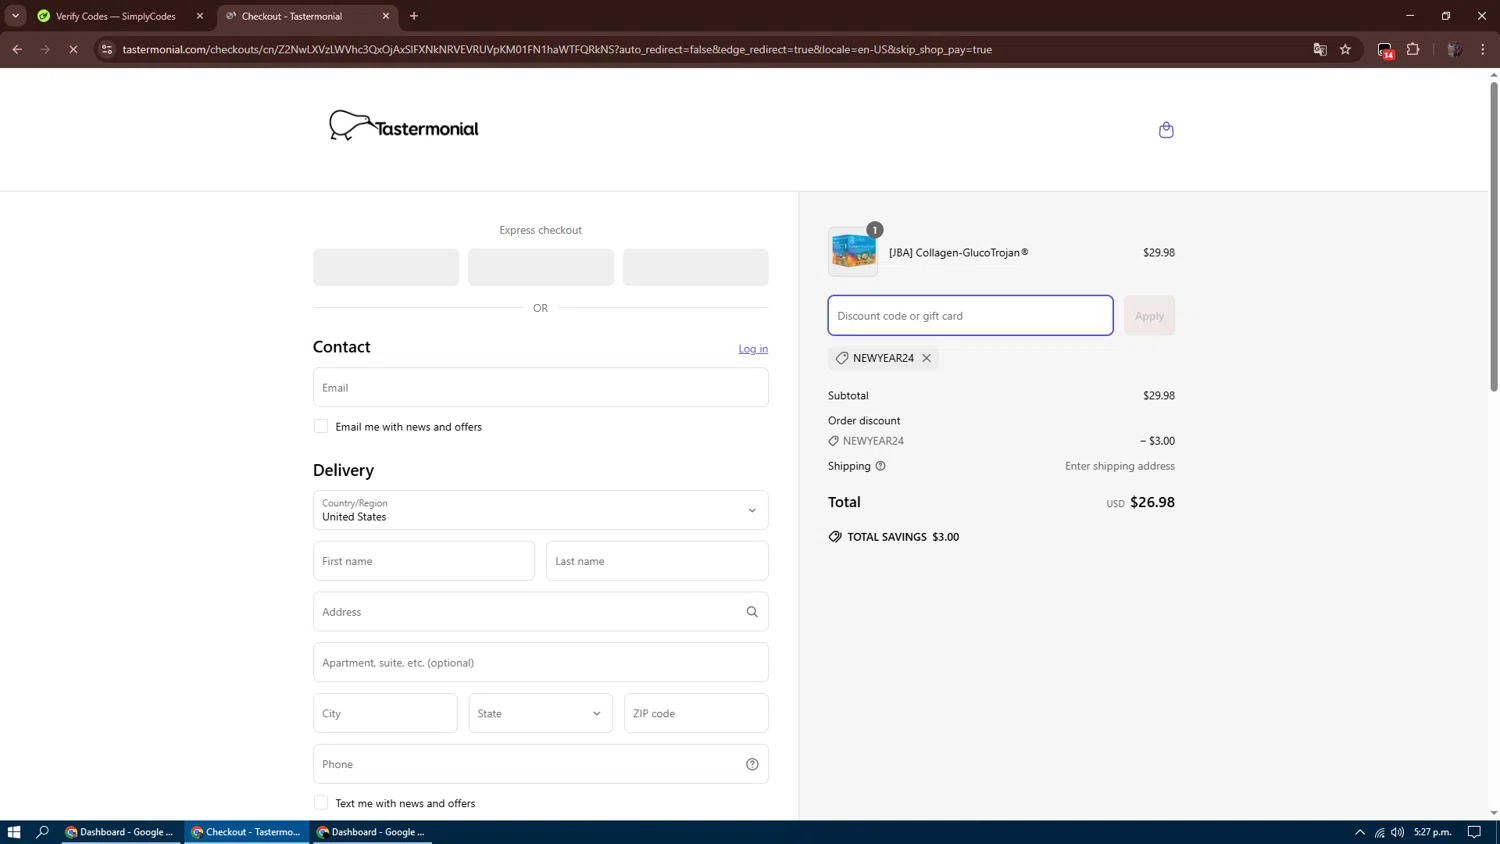This screenshot has width=1500, height=844.
Task: Expand the Country/Region dropdown
Action: coord(541,510)
